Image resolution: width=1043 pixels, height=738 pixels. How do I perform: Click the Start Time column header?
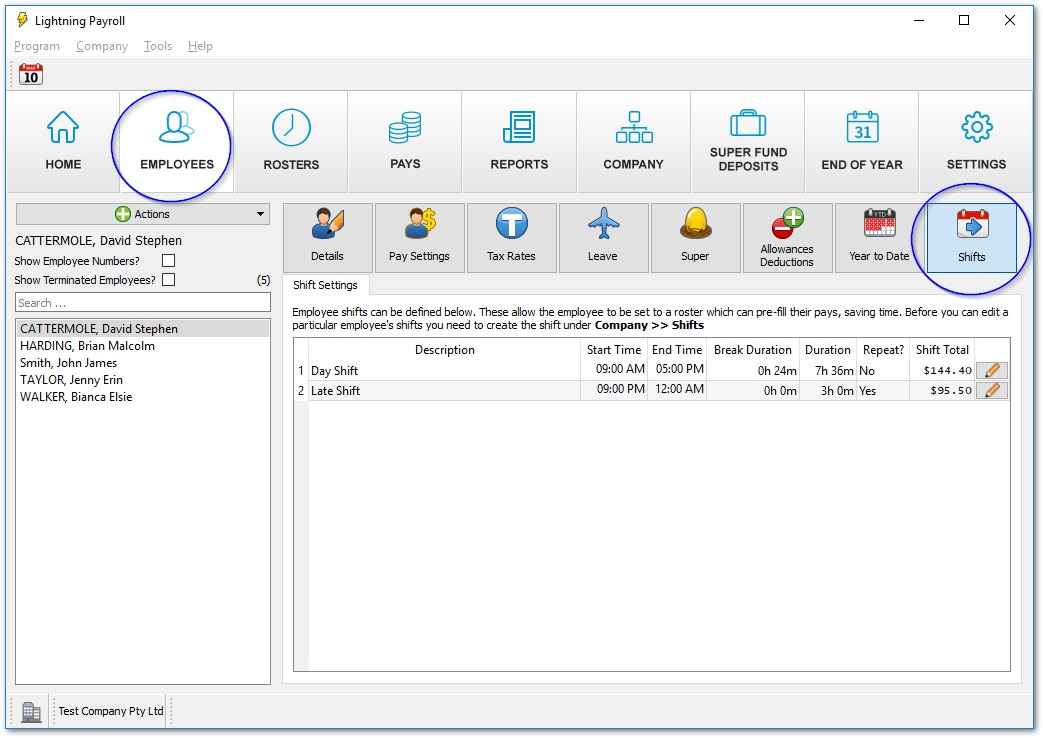(x=613, y=350)
